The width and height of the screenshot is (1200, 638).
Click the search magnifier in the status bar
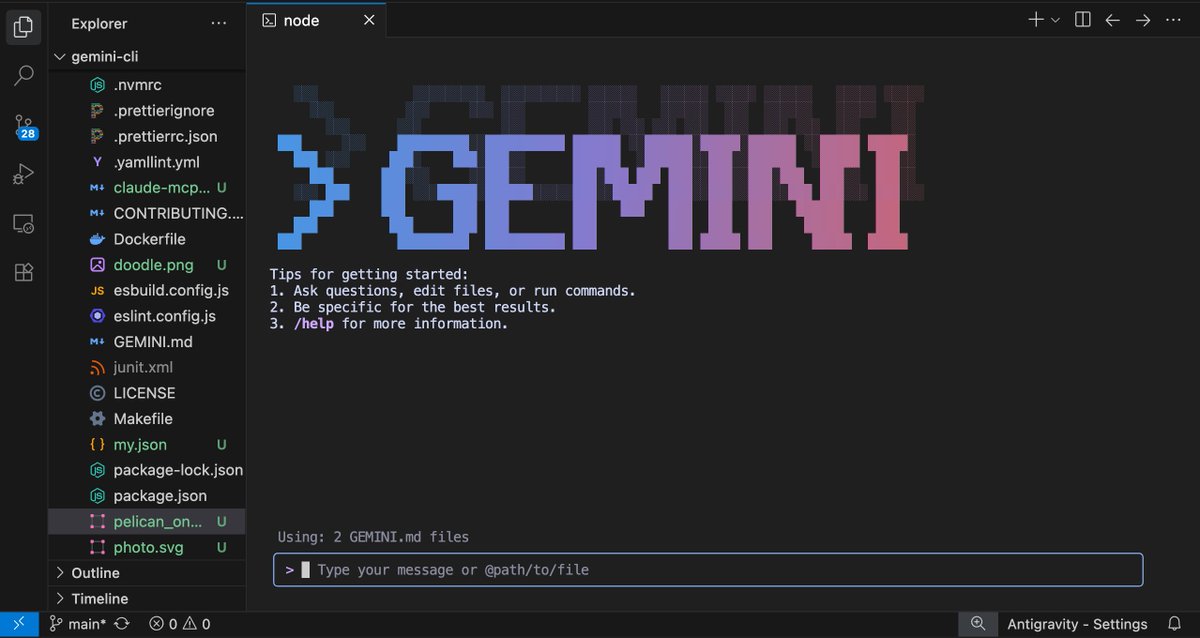tap(978, 623)
